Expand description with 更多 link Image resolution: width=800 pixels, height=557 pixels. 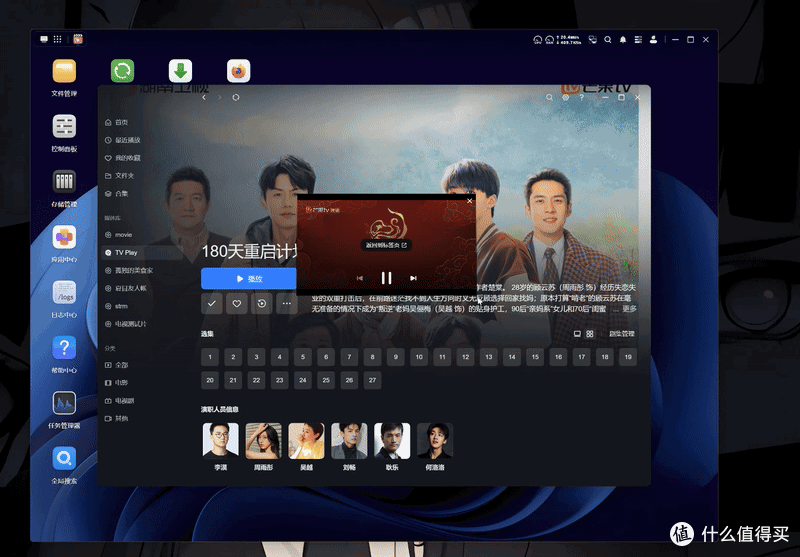[x=630, y=309]
